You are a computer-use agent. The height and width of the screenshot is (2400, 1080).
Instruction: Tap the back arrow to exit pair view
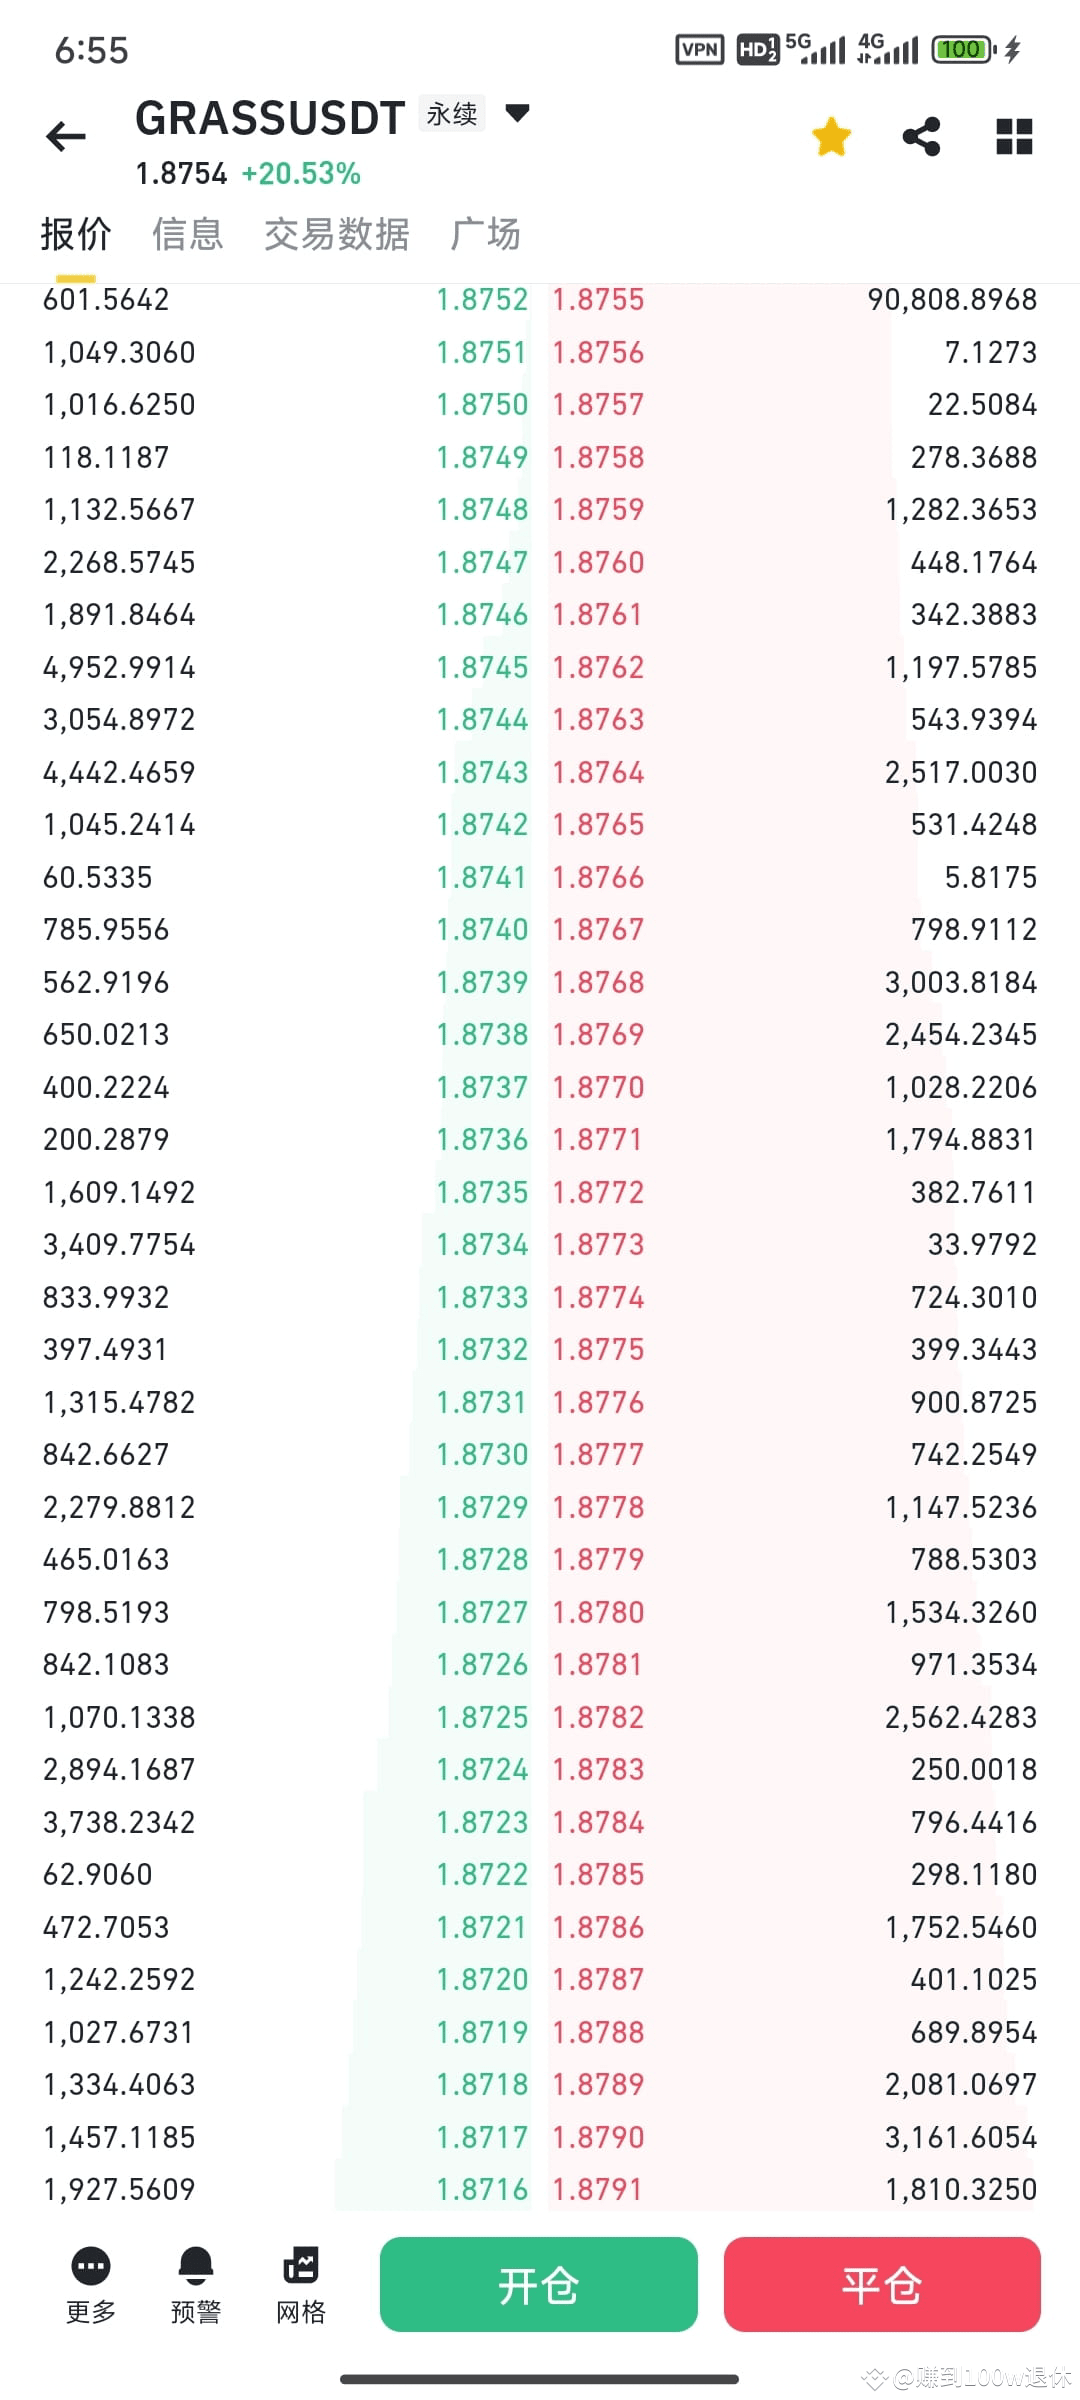pyautogui.click(x=65, y=136)
